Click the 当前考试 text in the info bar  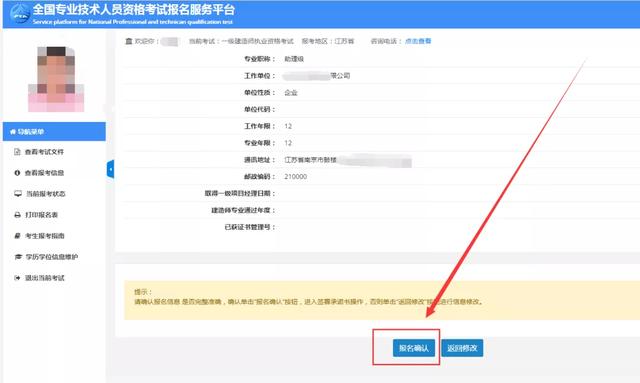pyautogui.click(x=241, y=41)
